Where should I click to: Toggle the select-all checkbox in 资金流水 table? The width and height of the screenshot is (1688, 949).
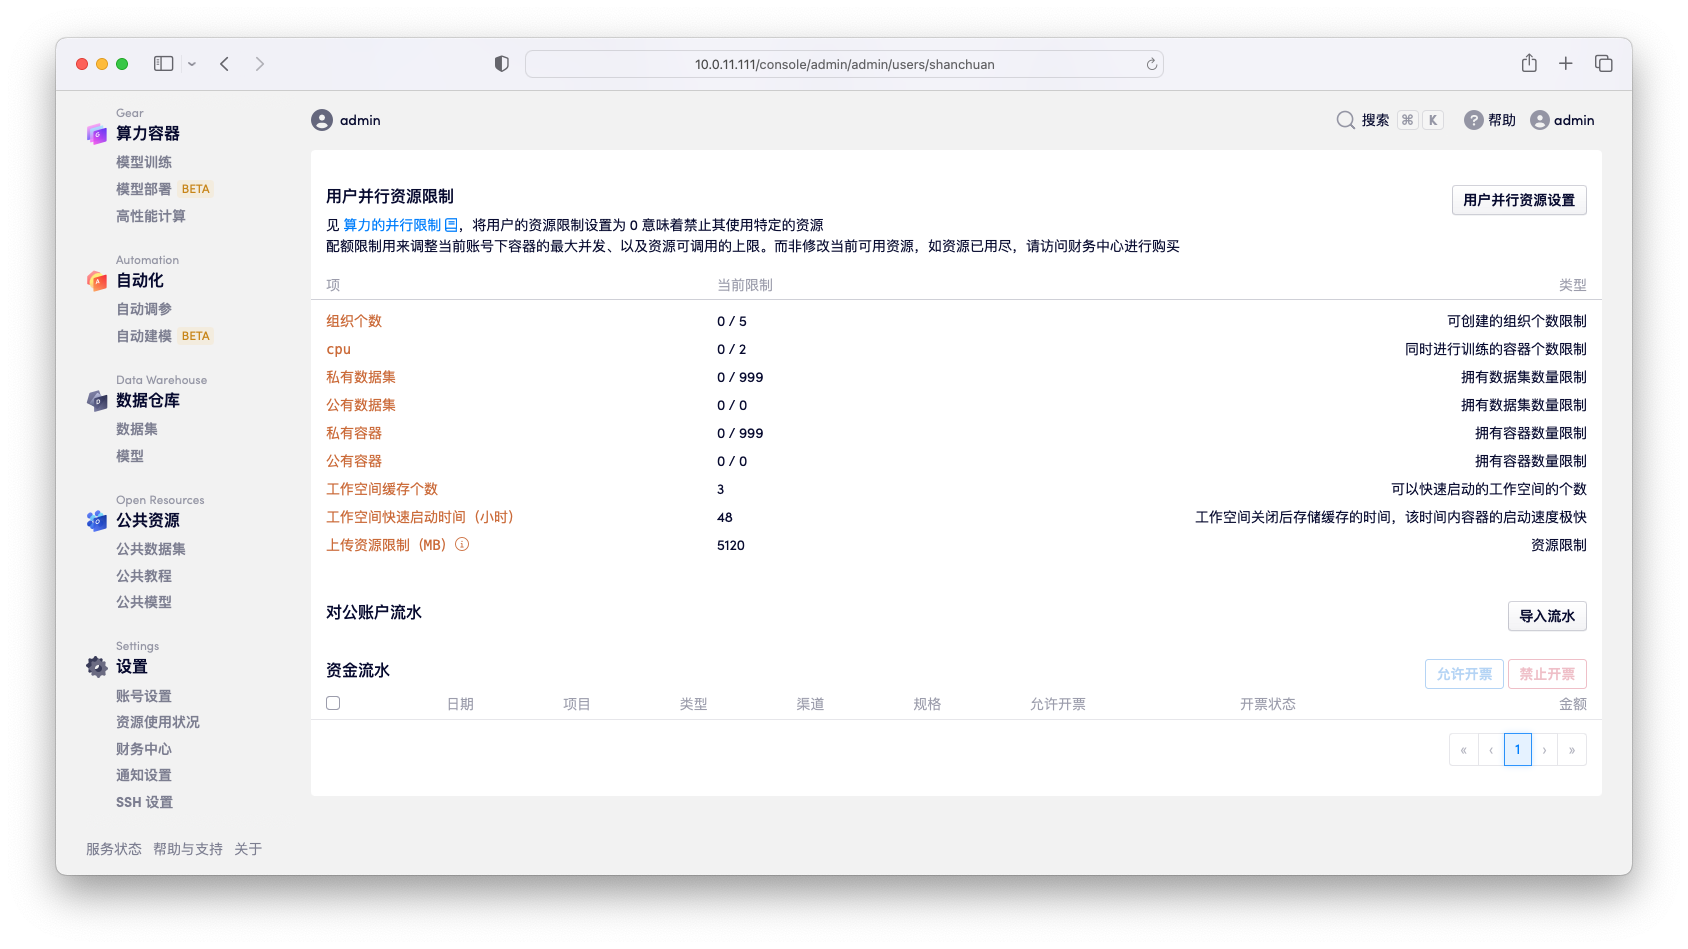(x=333, y=703)
